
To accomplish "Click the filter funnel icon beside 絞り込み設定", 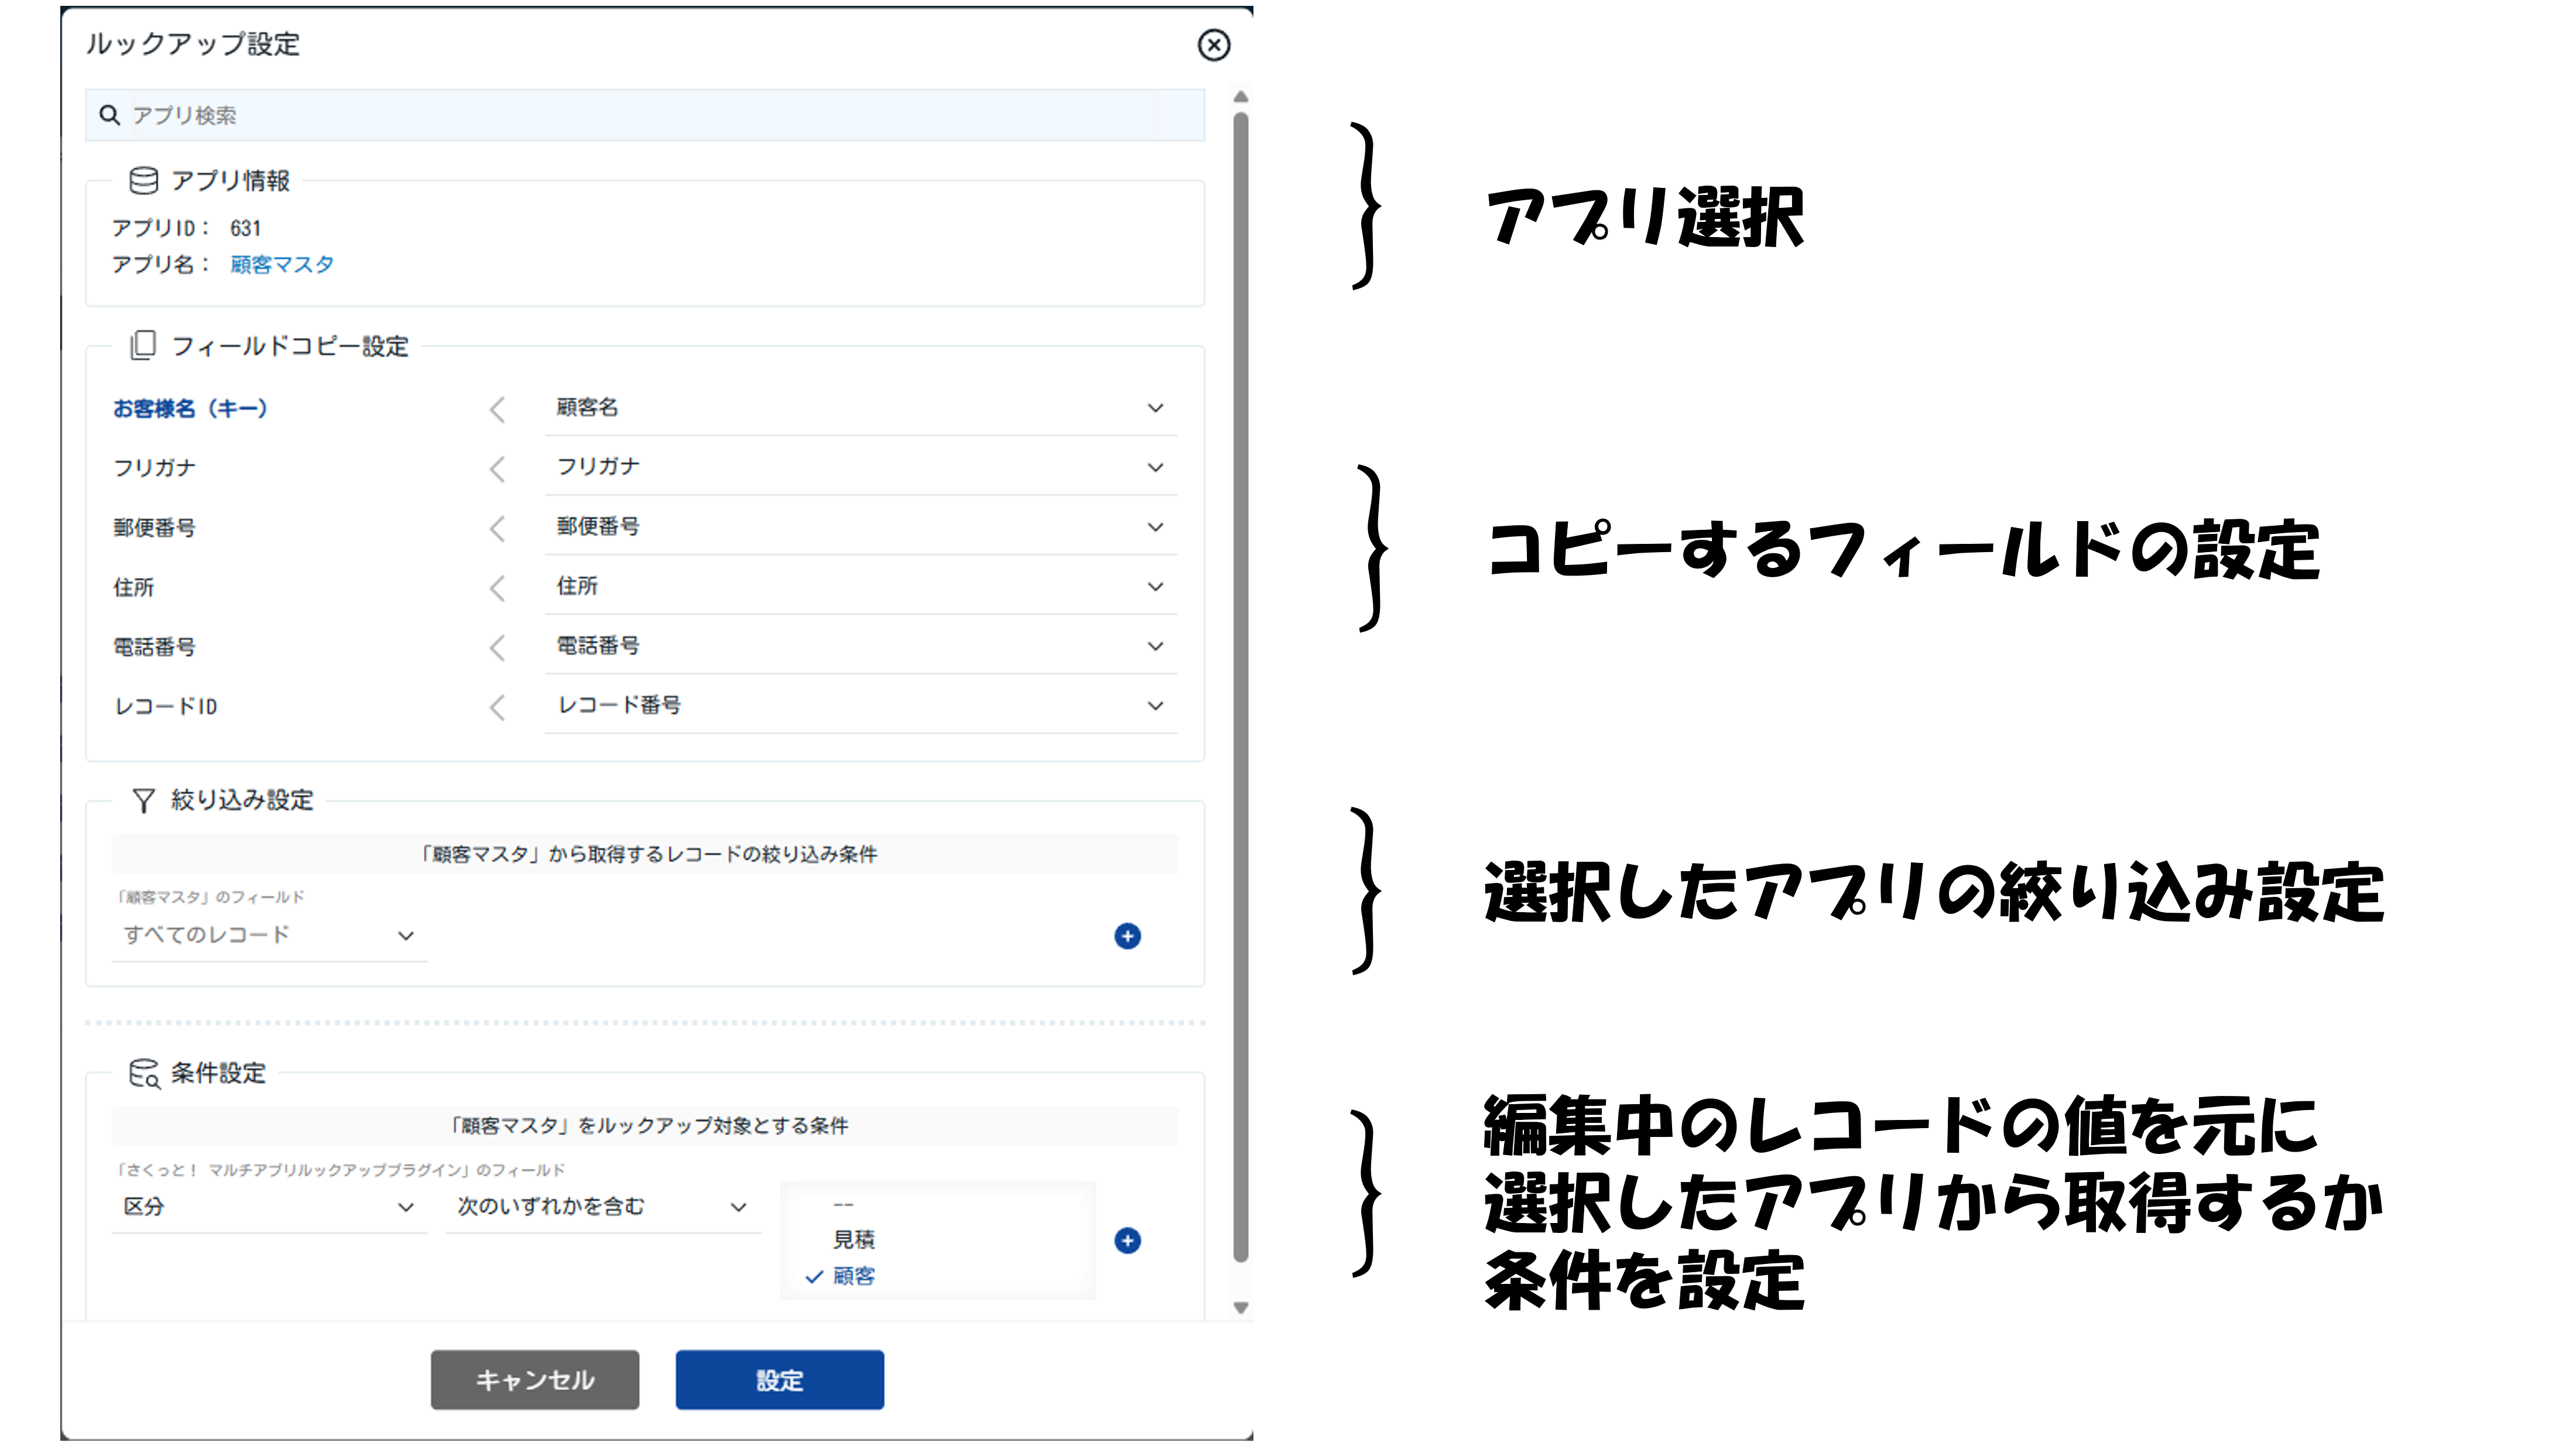I will pyautogui.click(x=143, y=800).
